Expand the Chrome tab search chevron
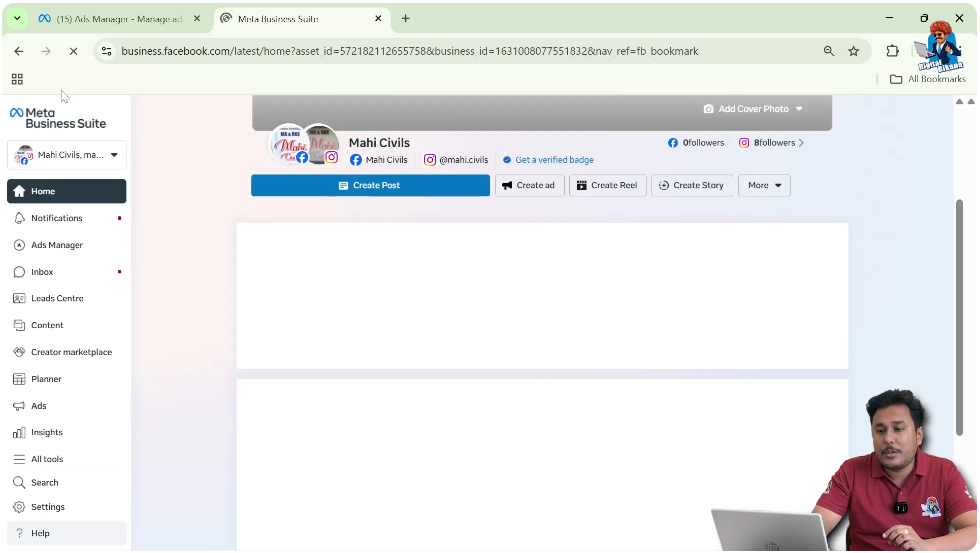The image size is (980, 553). coord(17,18)
